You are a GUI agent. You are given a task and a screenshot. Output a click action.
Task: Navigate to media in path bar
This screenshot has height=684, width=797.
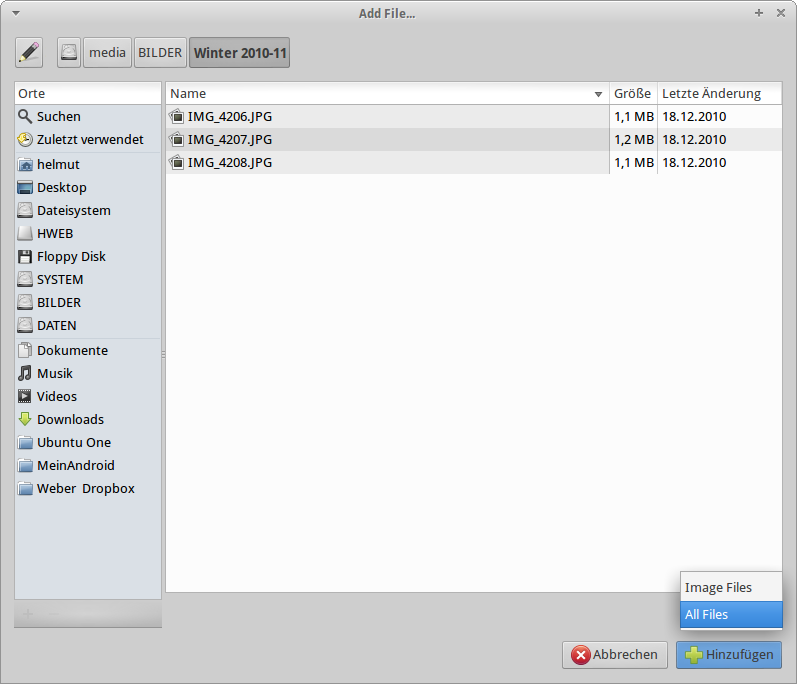tap(107, 52)
